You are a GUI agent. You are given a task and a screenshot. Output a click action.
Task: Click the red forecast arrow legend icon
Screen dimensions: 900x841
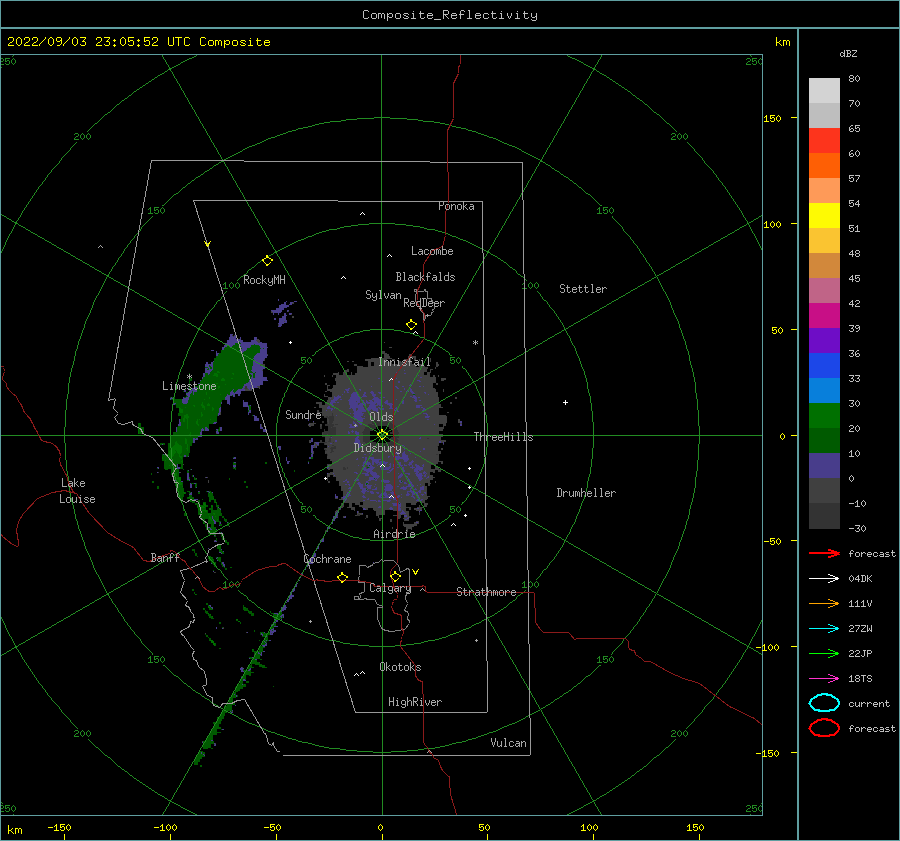pyautogui.click(x=824, y=553)
